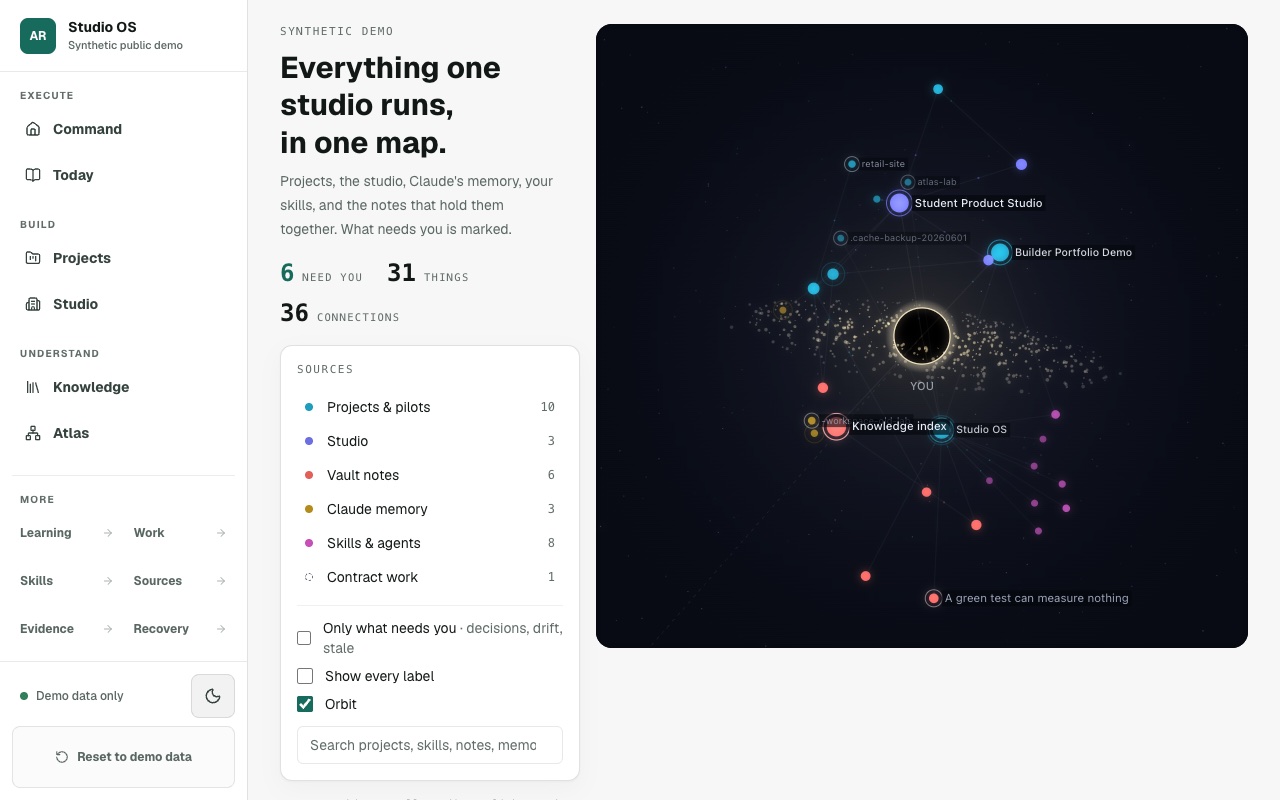Click the central YOU node
Screen dimensions: 1280x800
[x=922, y=336]
